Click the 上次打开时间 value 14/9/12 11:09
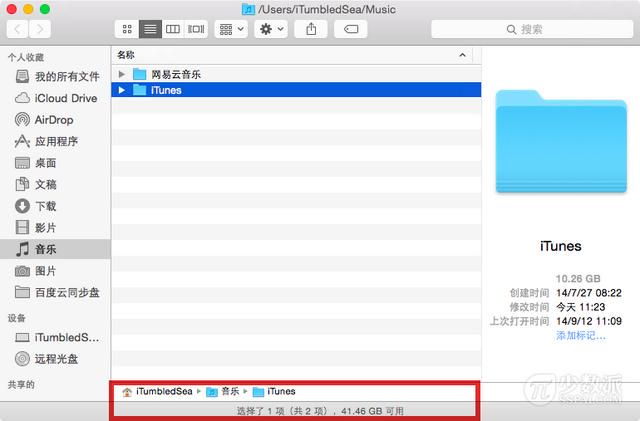This screenshot has width=640, height=421. click(x=589, y=321)
